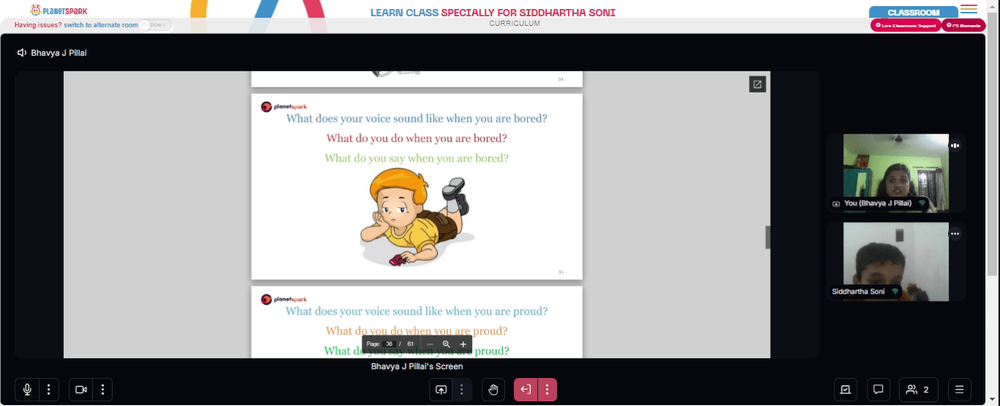Image resolution: width=1000 pixels, height=406 pixels.
Task: Leave the classroom session
Action: click(526, 389)
